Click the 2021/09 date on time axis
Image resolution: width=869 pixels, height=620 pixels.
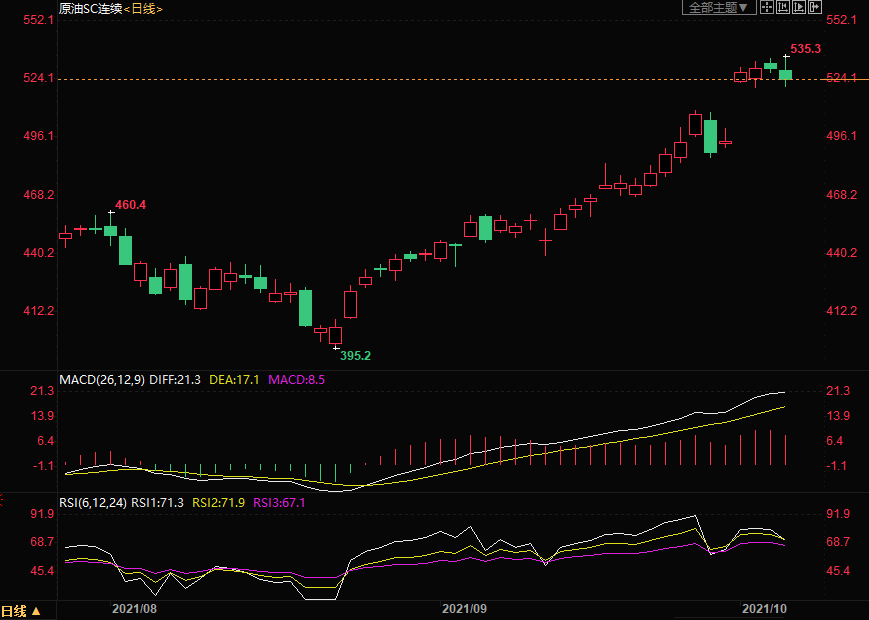point(463,608)
